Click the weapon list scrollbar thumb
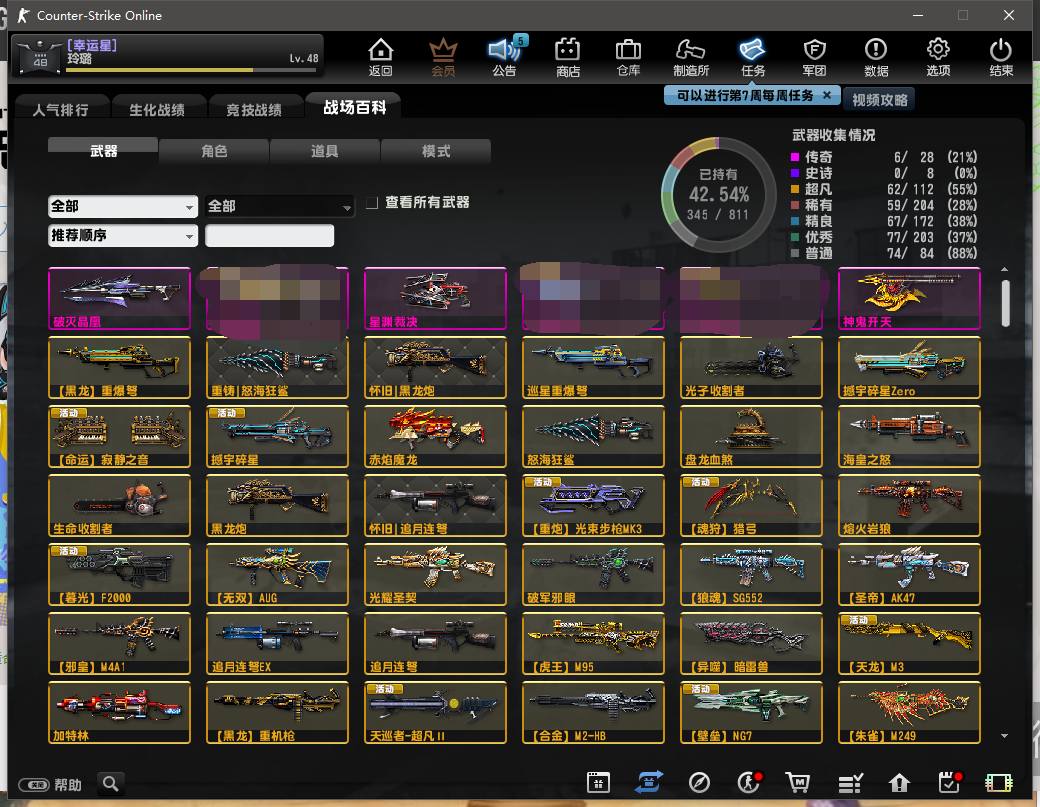1040x807 pixels. coord(1005,303)
